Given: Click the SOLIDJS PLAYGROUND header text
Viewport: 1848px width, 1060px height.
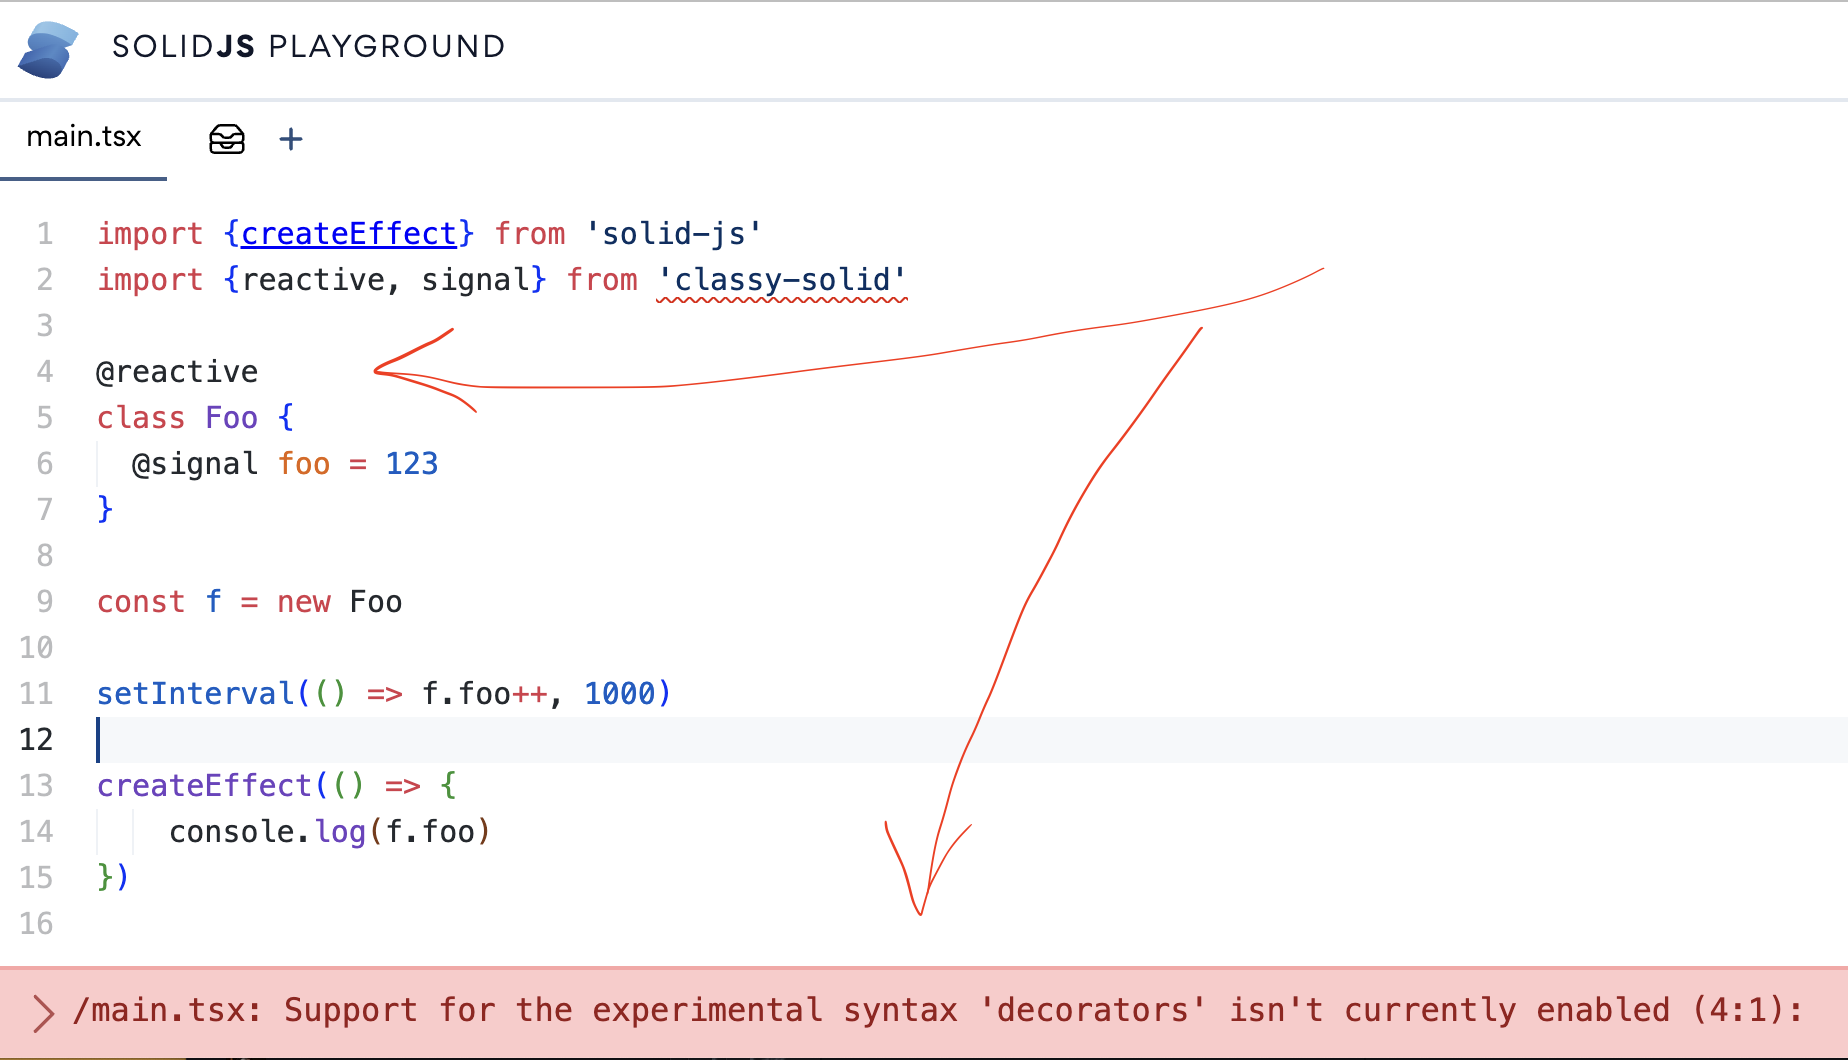Looking at the screenshot, I should point(307,46).
